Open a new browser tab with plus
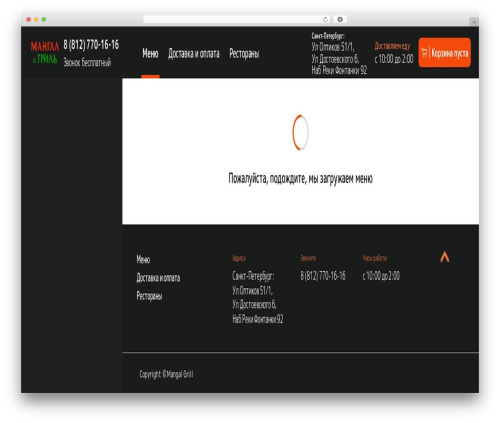 [x=474, y=22]
